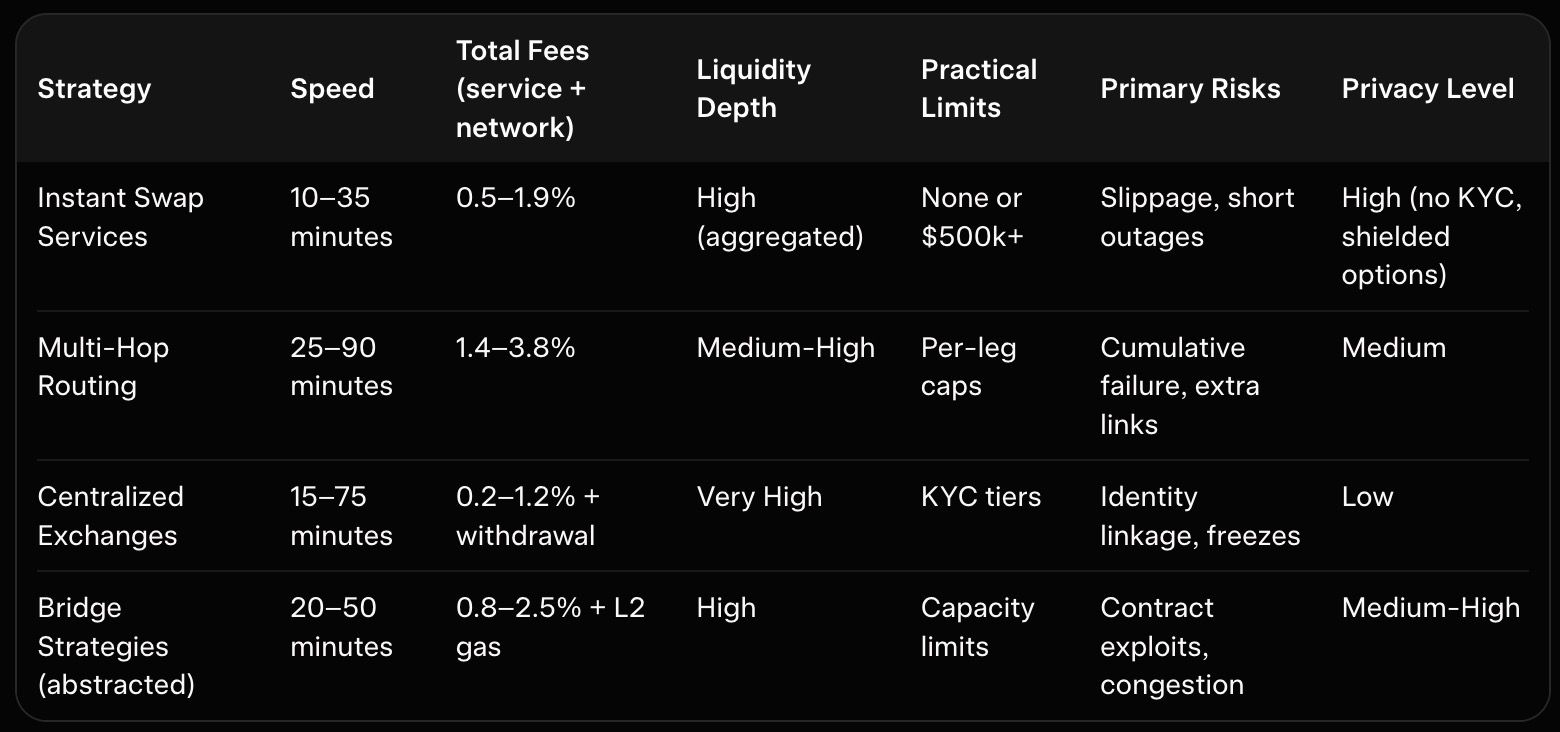This screenshot has height=732, width=1560.
Task: Click the Primary Risks column header
Action: point(1190,88)
